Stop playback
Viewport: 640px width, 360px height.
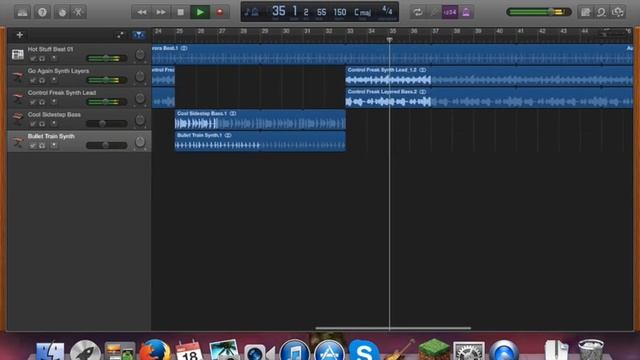click(x=180, y=12)
